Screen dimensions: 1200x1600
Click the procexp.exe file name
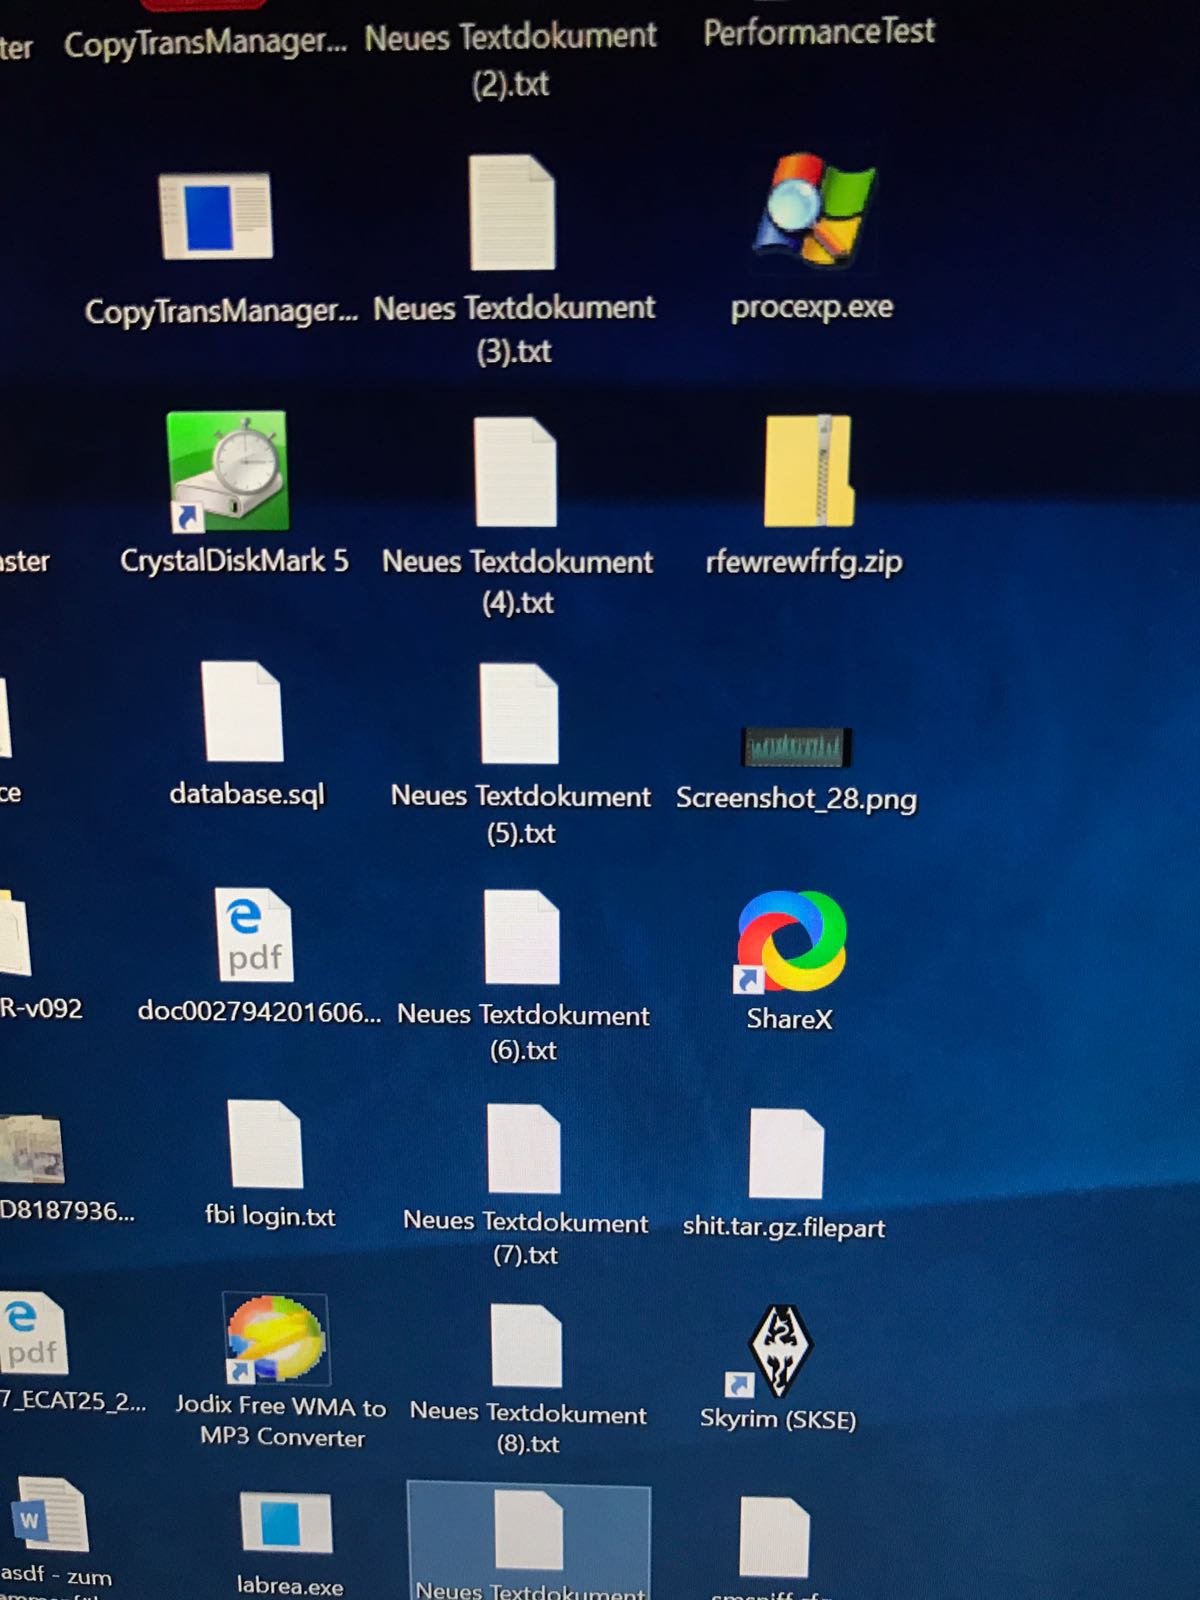coord(812,307)
